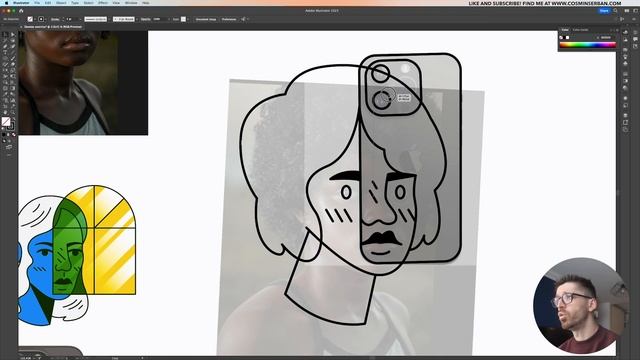Select the Eyedropper tool
Viewport: 640px width, 360px height.
tap(5, 94)
